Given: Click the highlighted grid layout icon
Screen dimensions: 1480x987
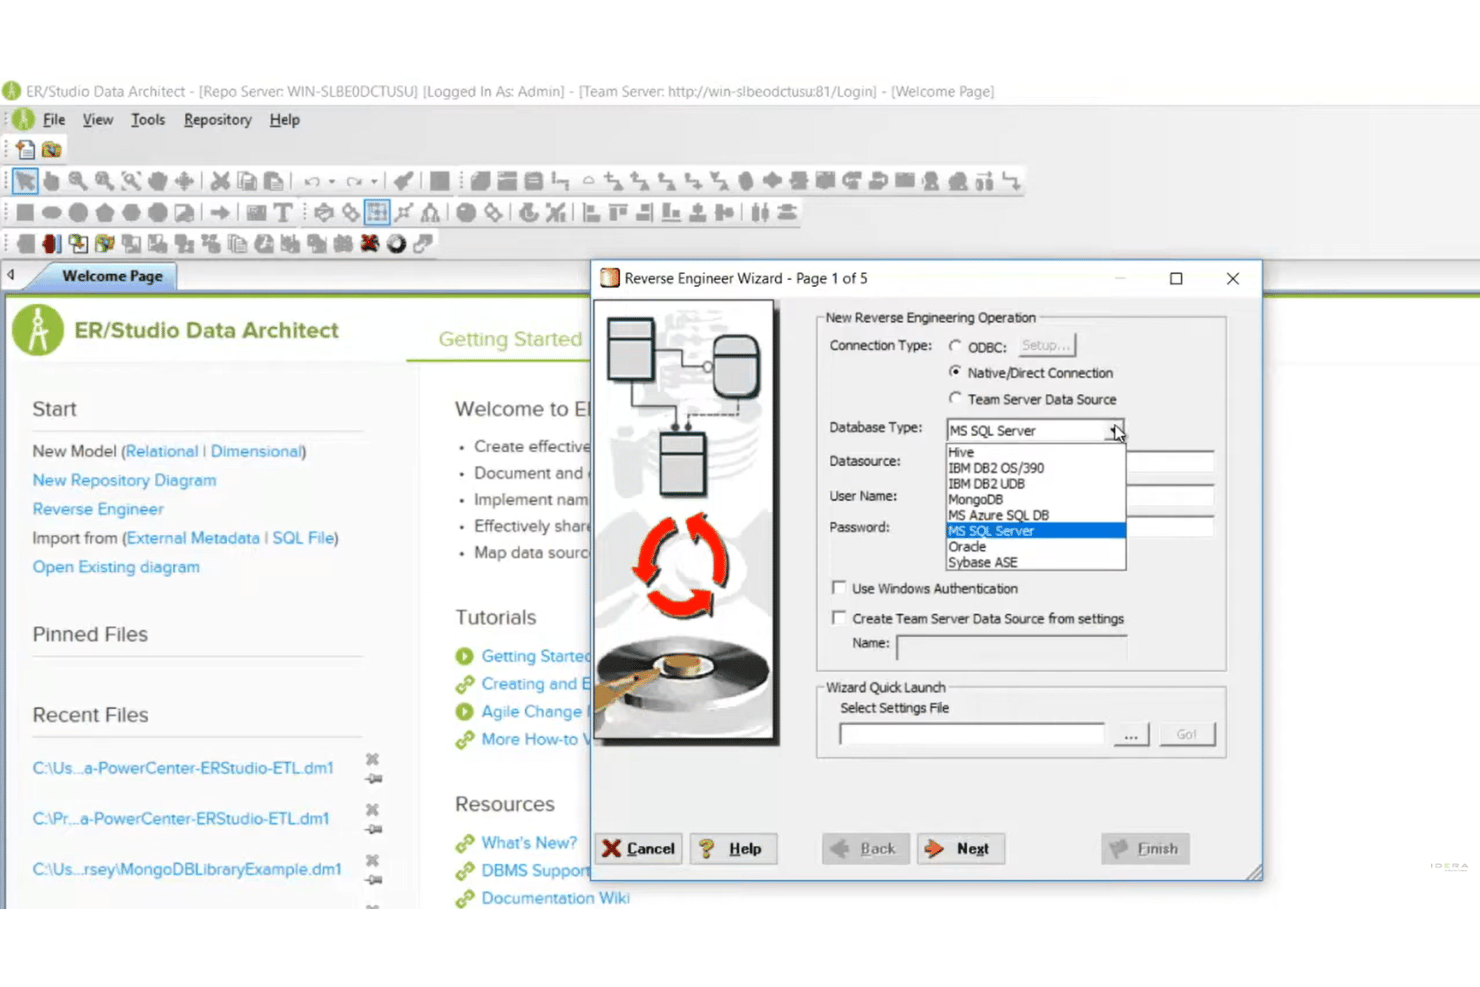Looking at the screenshot, I should point(377,212).
